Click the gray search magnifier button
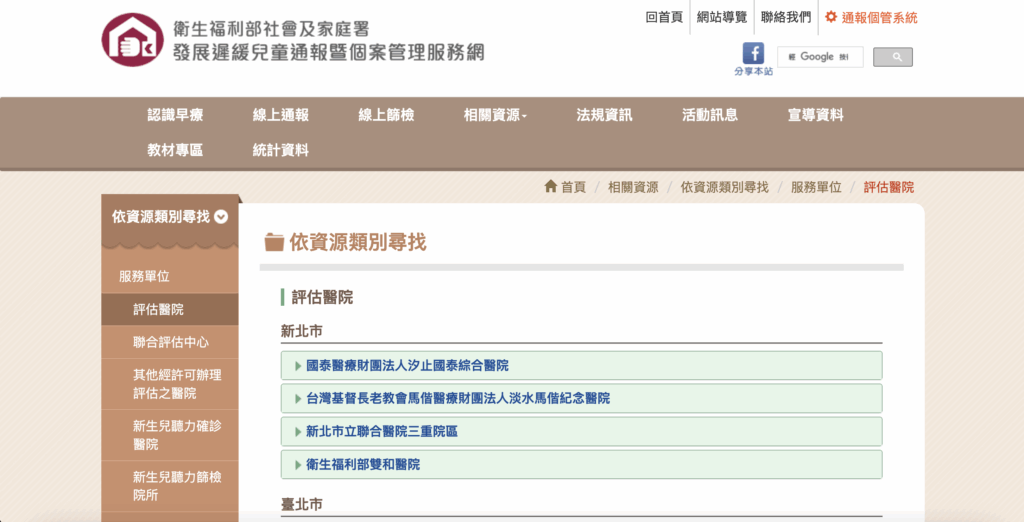The height and width of the screenshot is (522, 1024). pos(893,57)
